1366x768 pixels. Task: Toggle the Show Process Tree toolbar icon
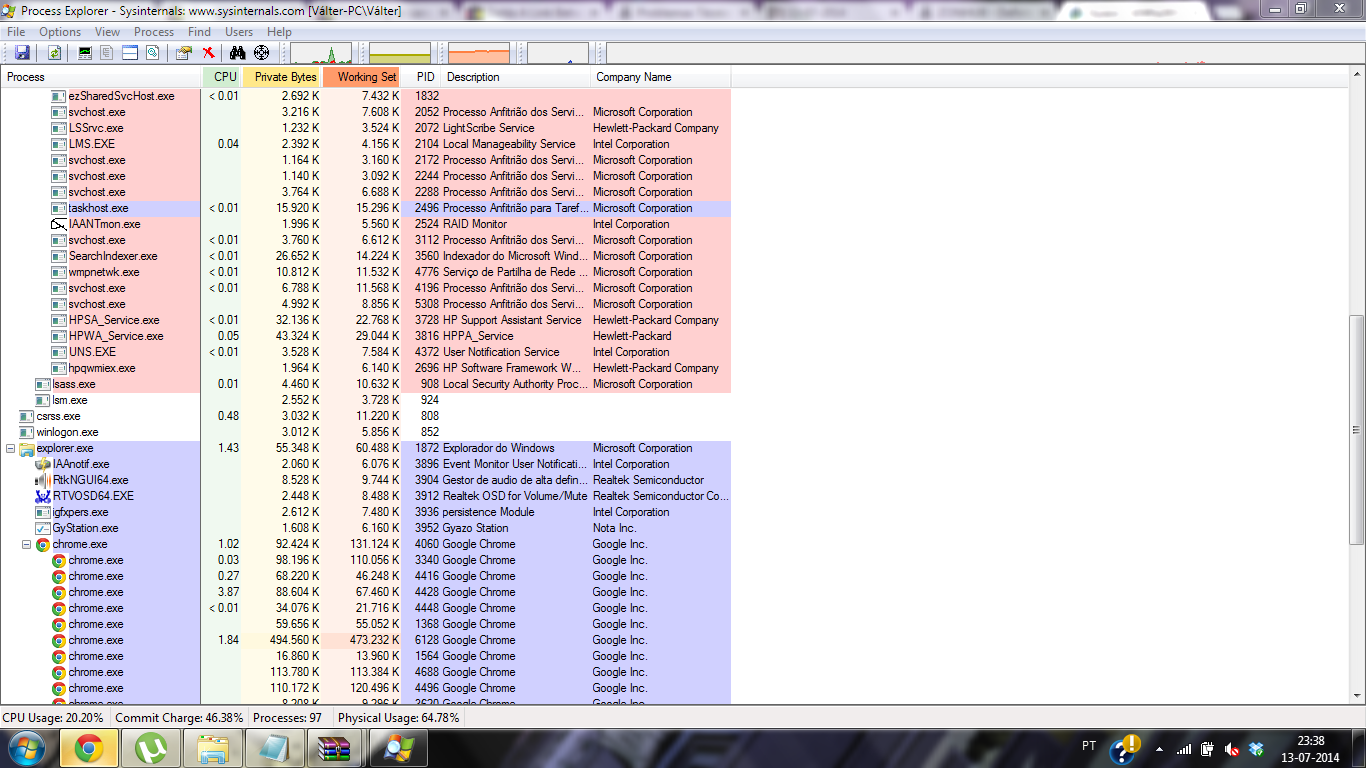tap(106, 53)
